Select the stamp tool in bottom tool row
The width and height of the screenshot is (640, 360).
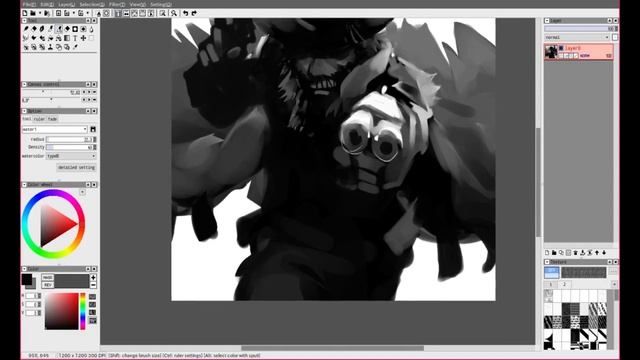coord(51,47)
